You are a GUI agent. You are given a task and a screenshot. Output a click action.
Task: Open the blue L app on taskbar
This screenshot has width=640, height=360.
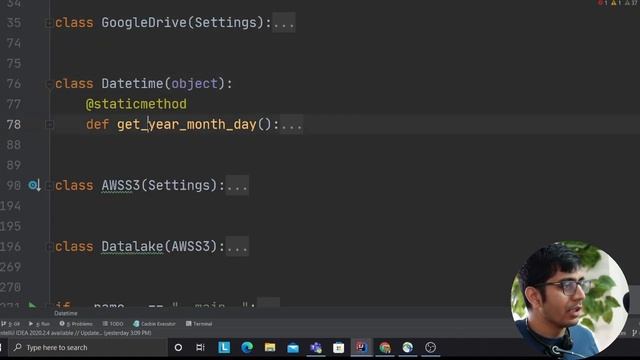224,348
